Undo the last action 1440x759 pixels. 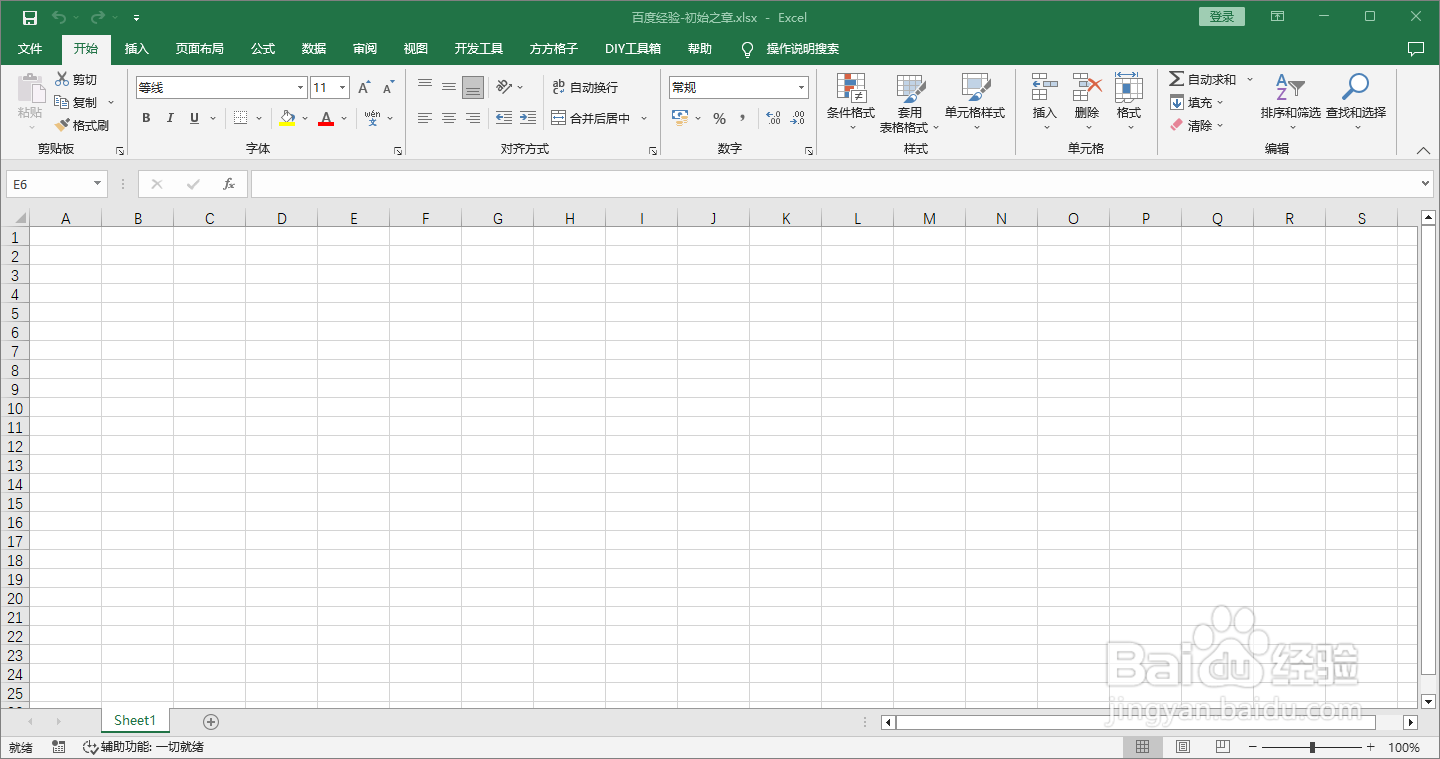59,17
